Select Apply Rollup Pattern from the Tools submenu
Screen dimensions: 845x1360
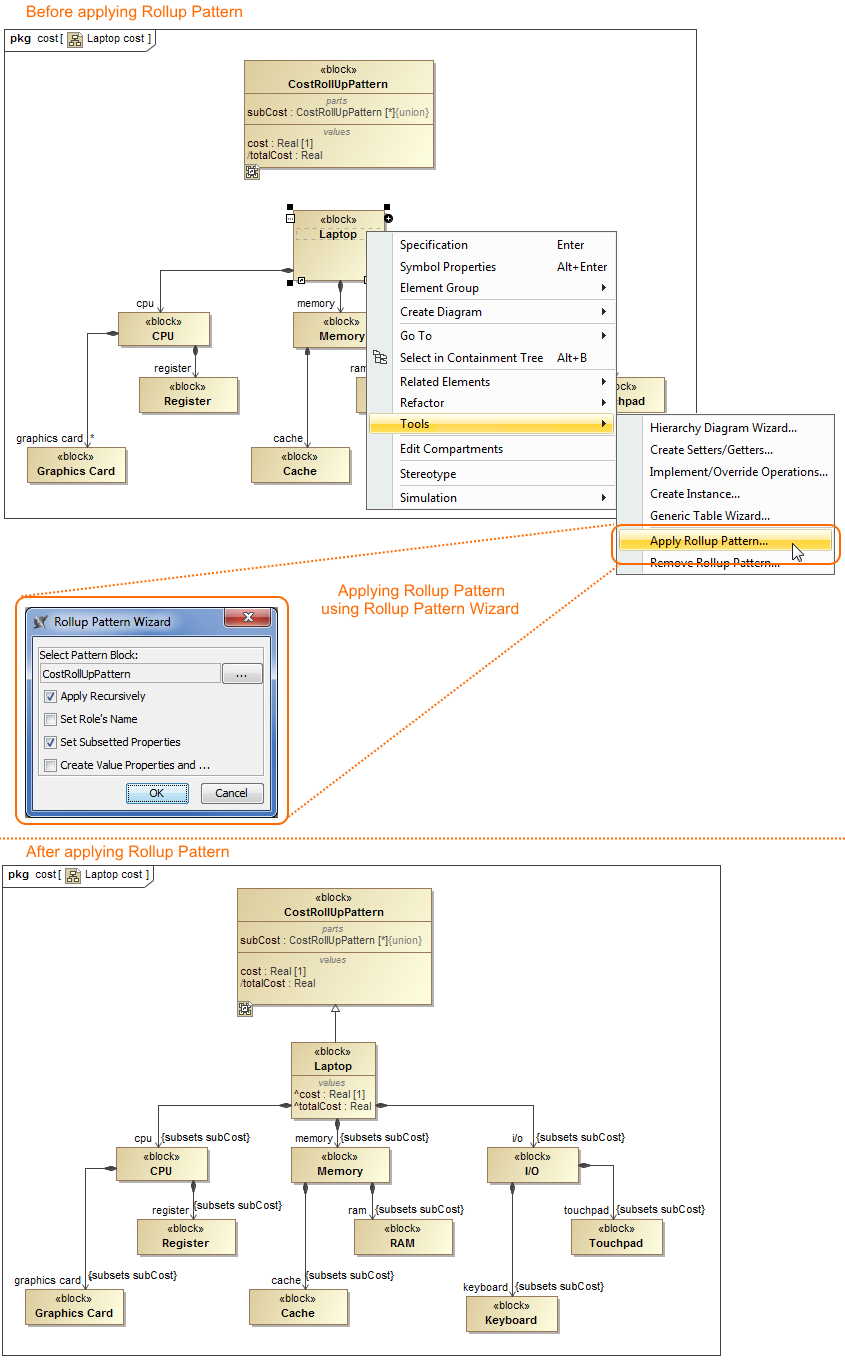tap(709, 541)
